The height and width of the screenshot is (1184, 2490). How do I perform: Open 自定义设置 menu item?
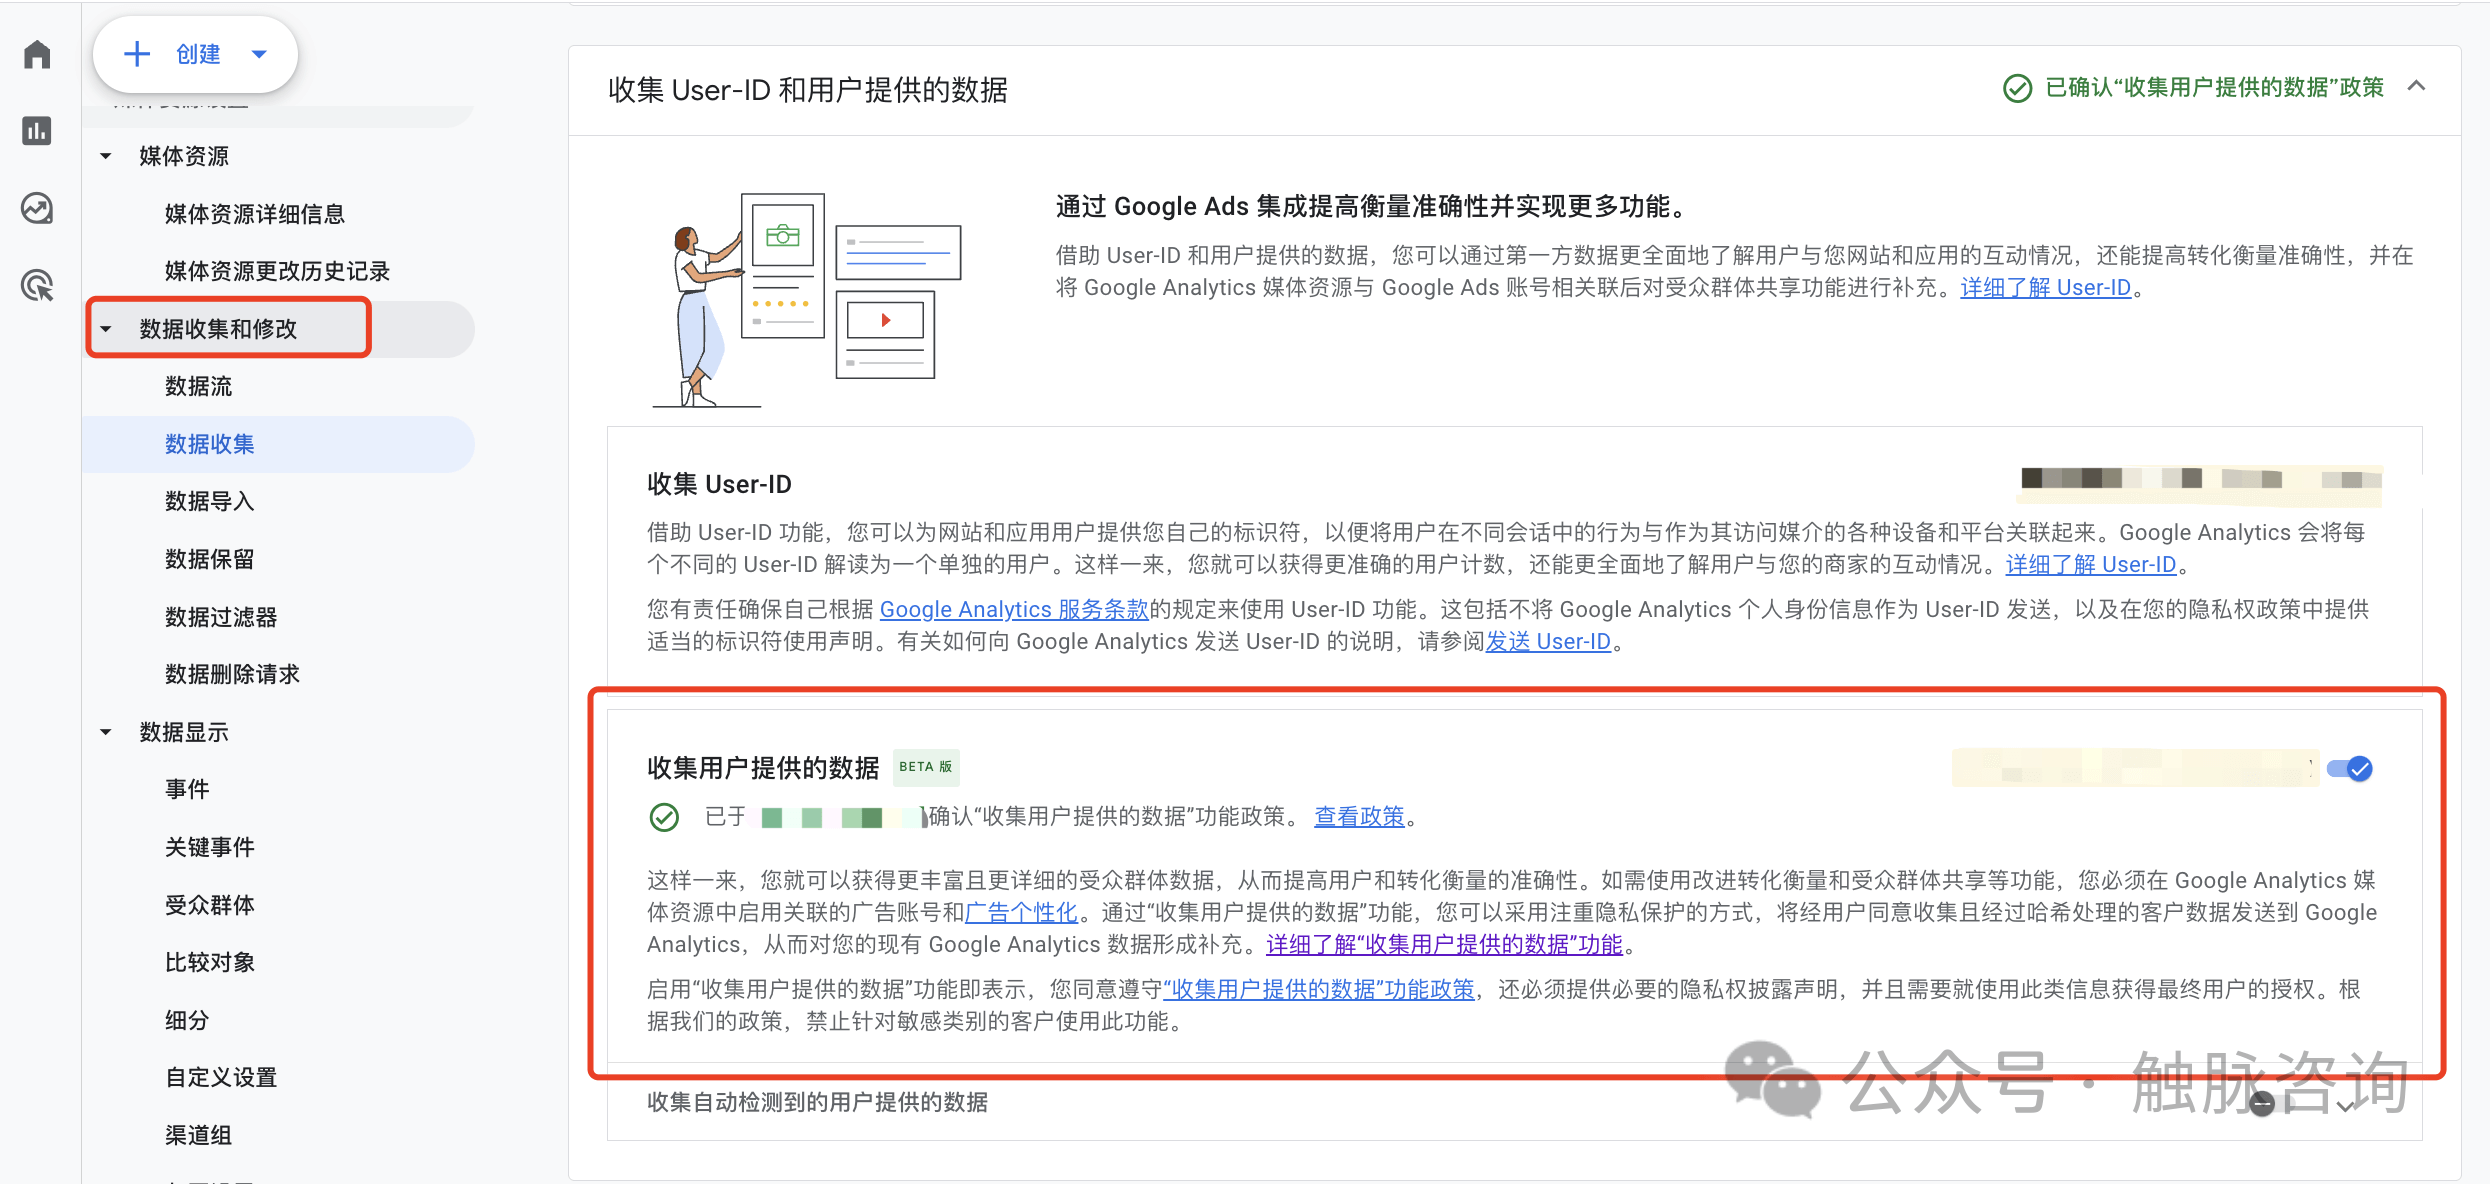pyautogui.click(x=221, y=1077)
